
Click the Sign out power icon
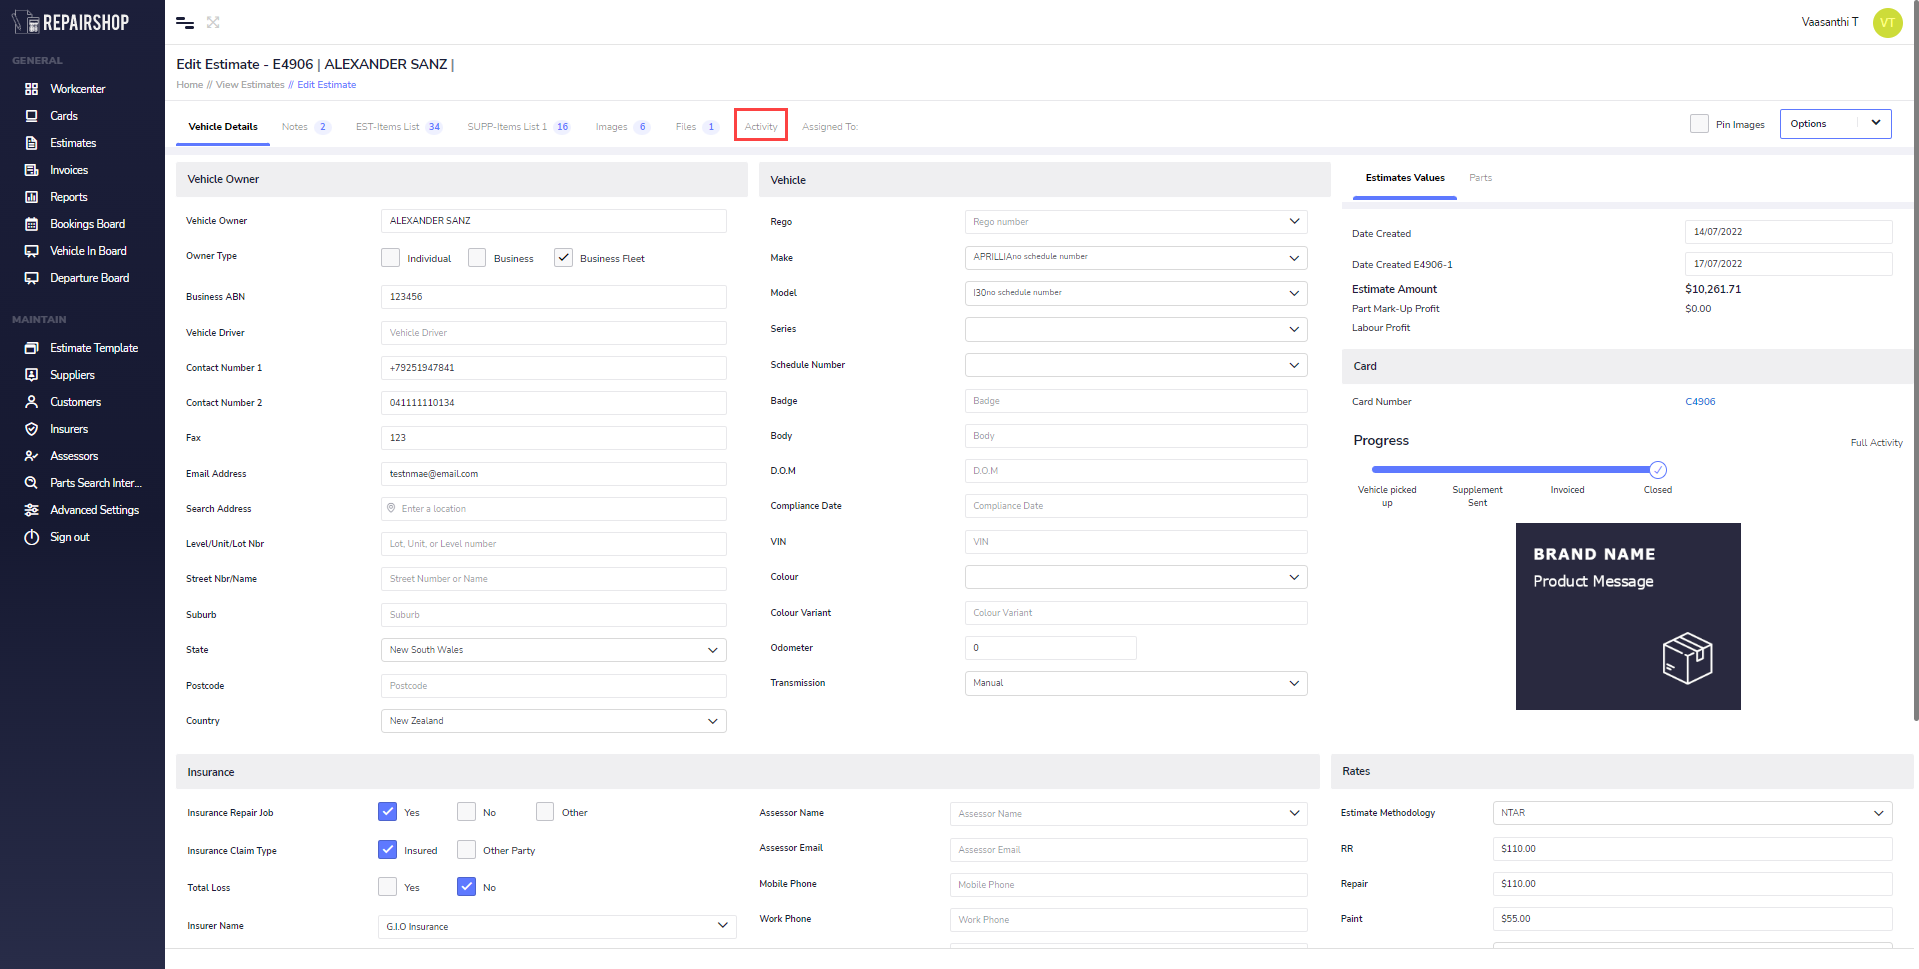31,537
